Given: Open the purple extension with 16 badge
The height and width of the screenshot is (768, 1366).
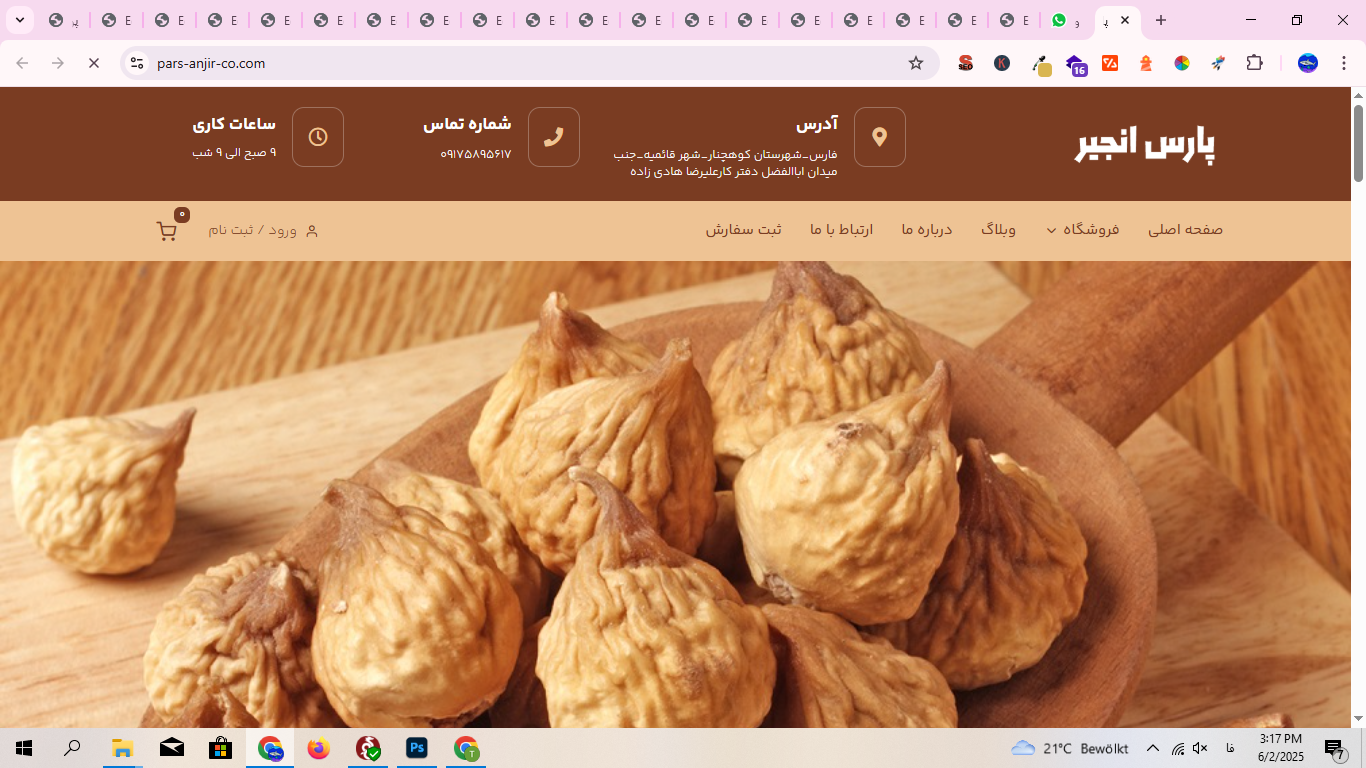Looking at the screenshot, I should tap(1076, 65).
